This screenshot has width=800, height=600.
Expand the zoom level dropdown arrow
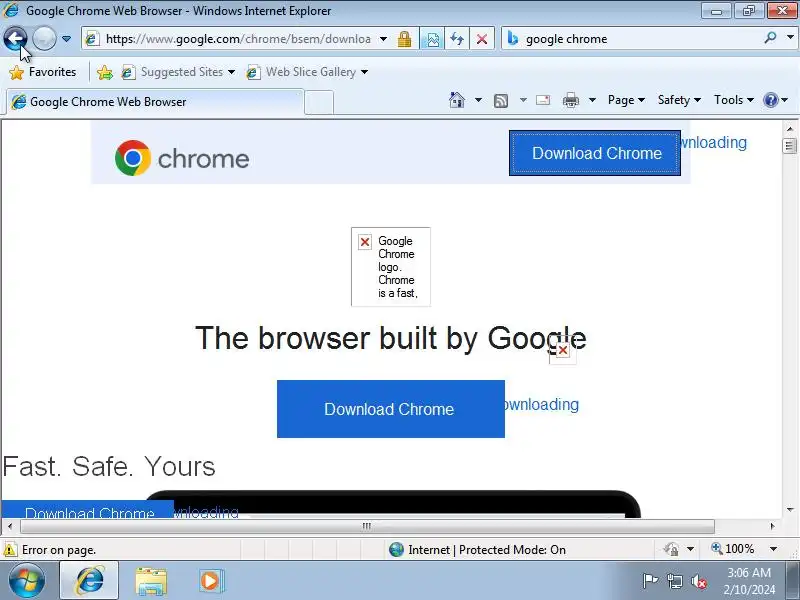(x=773, y=549)
